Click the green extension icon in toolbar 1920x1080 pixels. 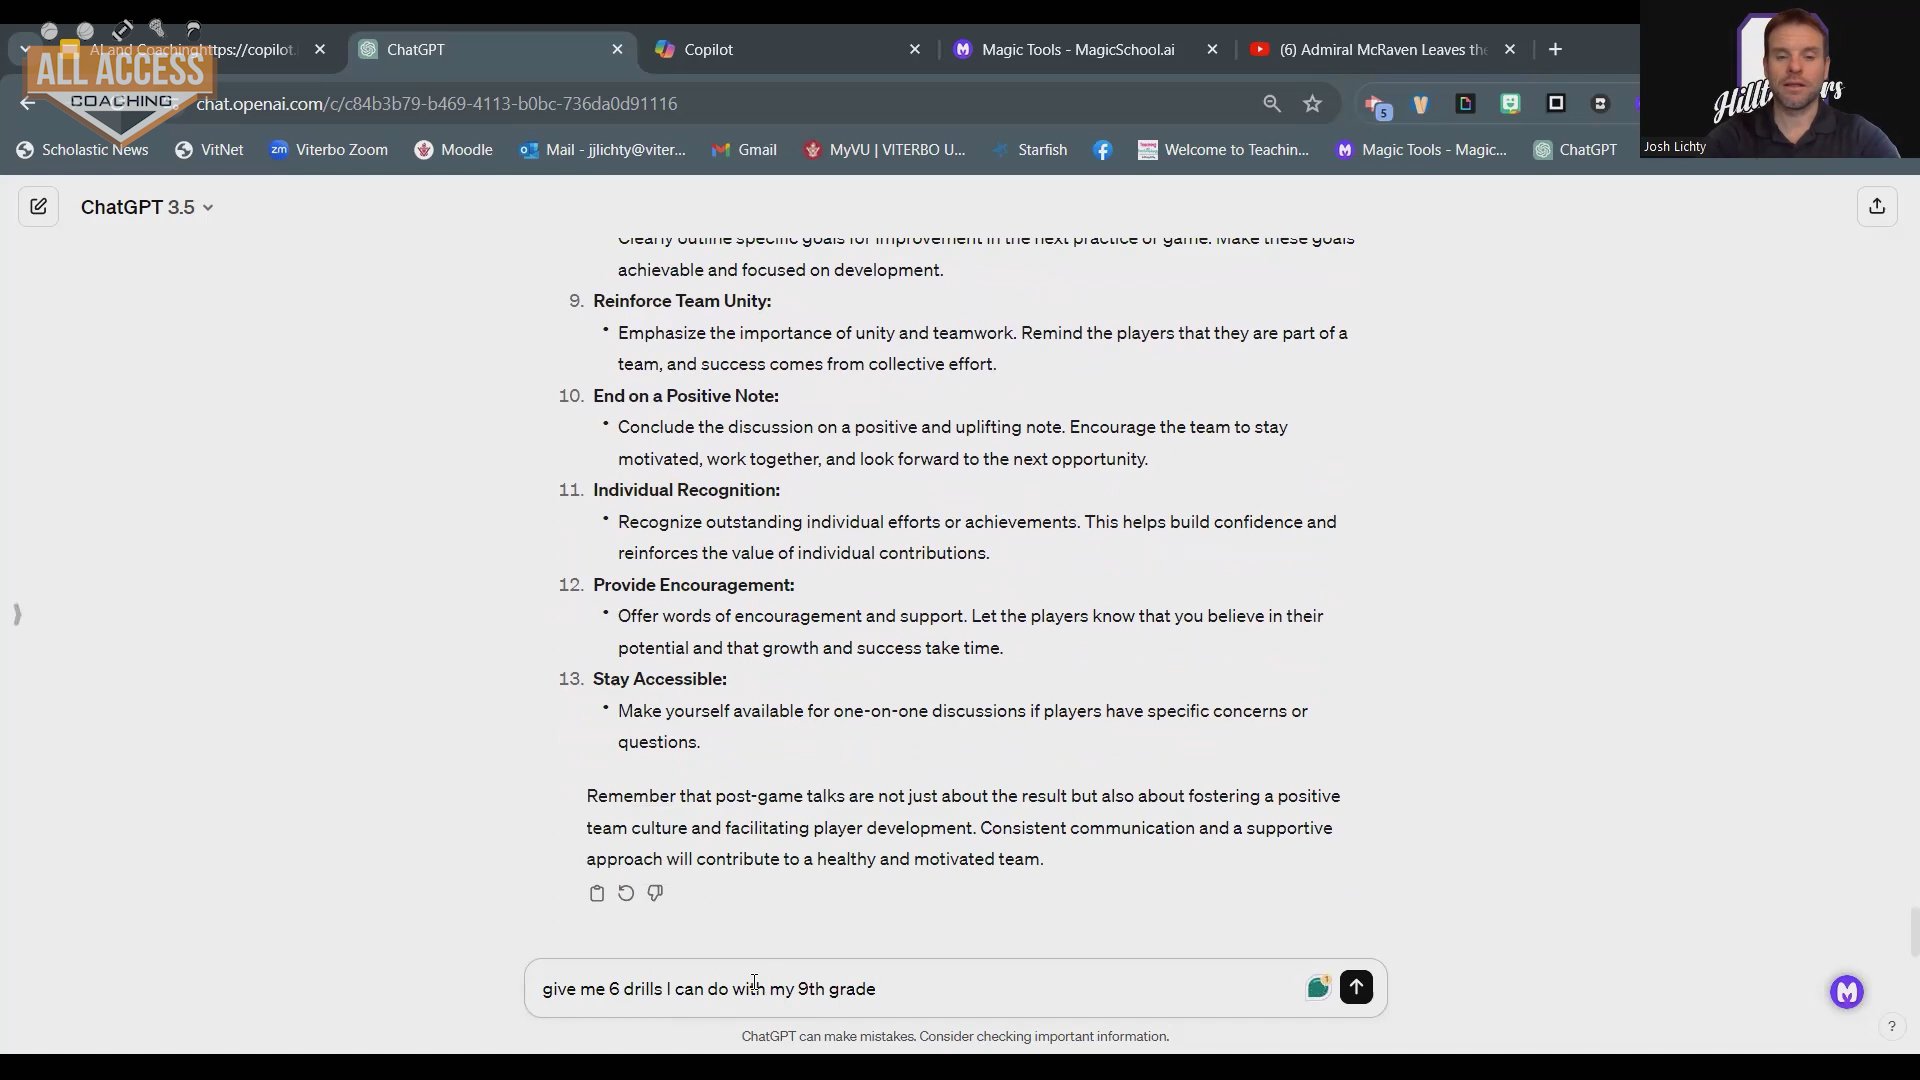[x=1510, y=103]
